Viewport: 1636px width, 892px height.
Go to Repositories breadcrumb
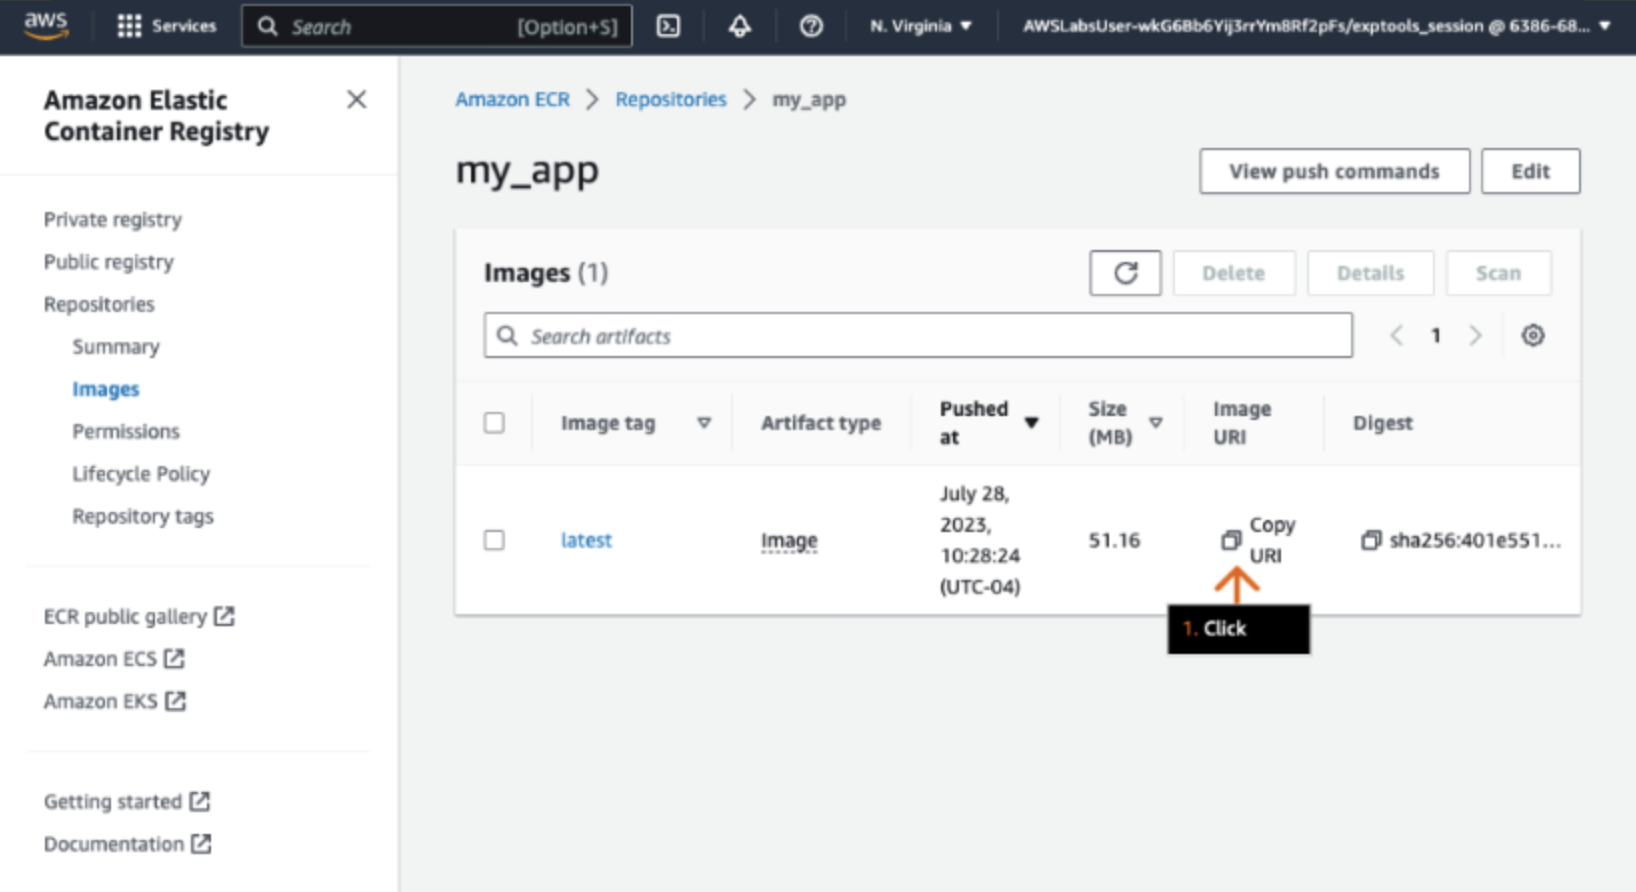671,99
